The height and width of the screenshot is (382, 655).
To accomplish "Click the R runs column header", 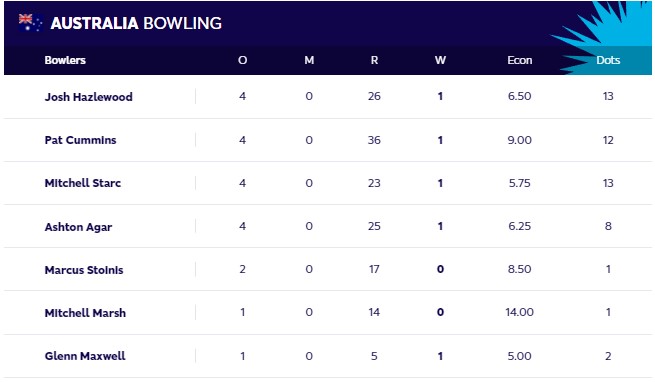I will pos(374,60).
